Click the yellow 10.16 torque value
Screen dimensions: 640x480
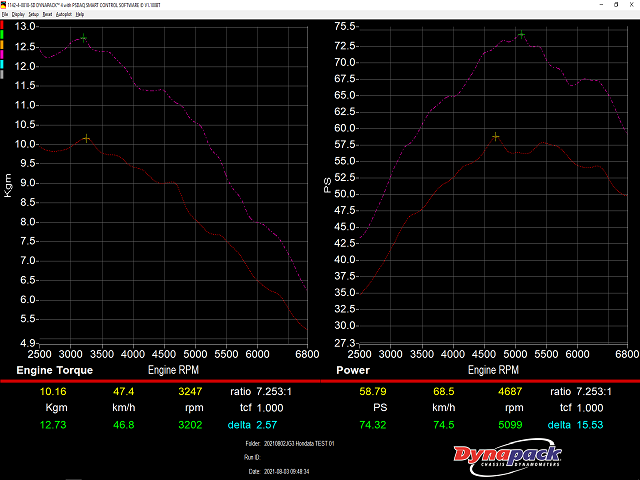tap(53, 392)
